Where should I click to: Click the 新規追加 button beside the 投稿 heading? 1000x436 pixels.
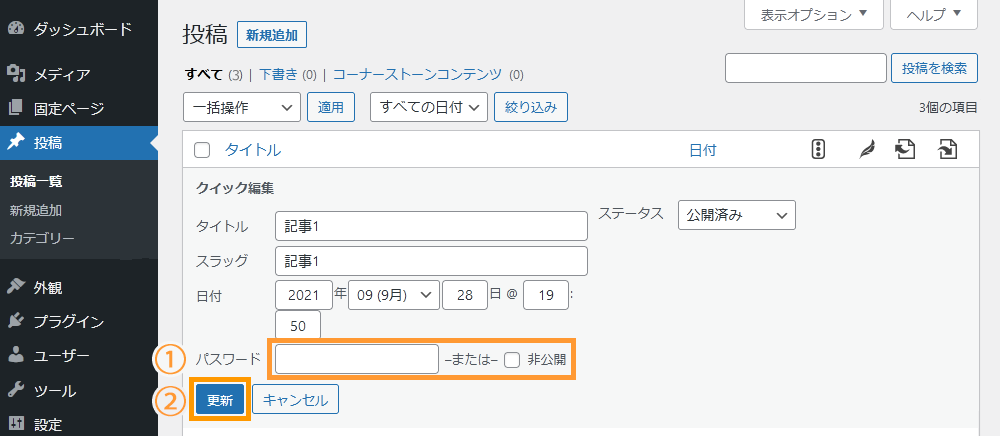[272, 35]
